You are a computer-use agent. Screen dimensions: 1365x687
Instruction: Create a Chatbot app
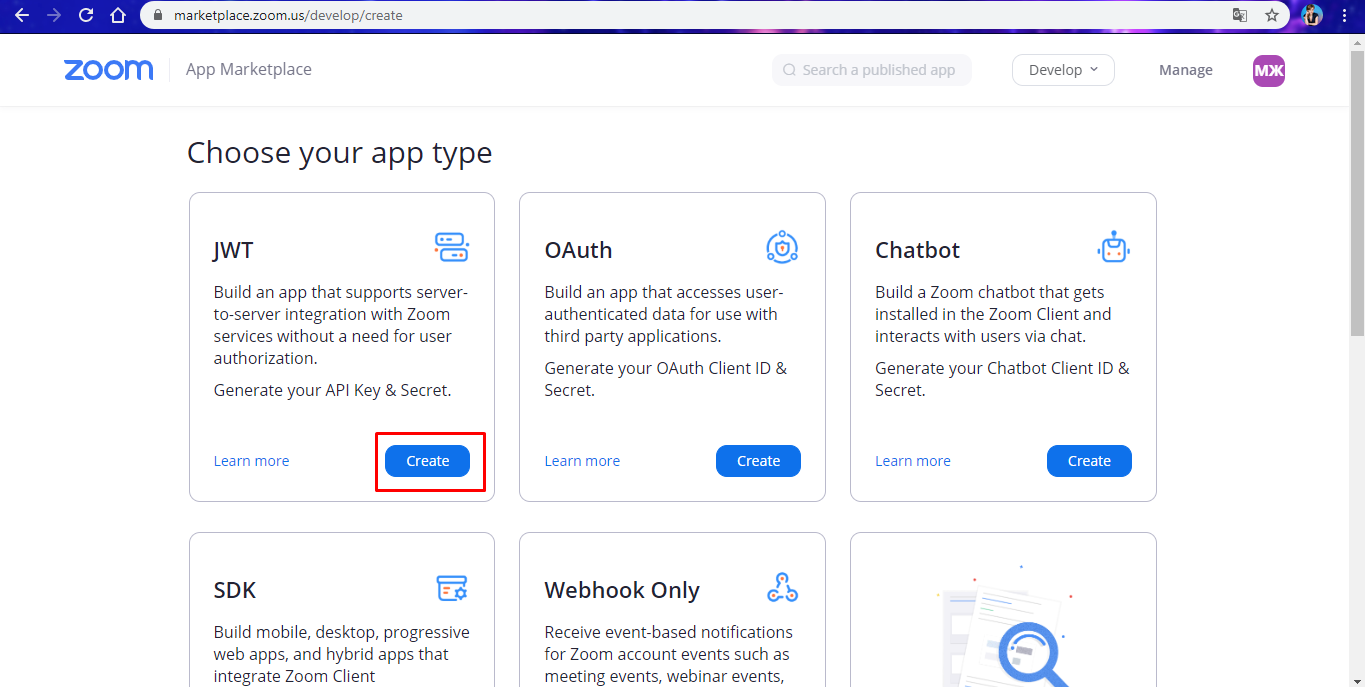1089,461
